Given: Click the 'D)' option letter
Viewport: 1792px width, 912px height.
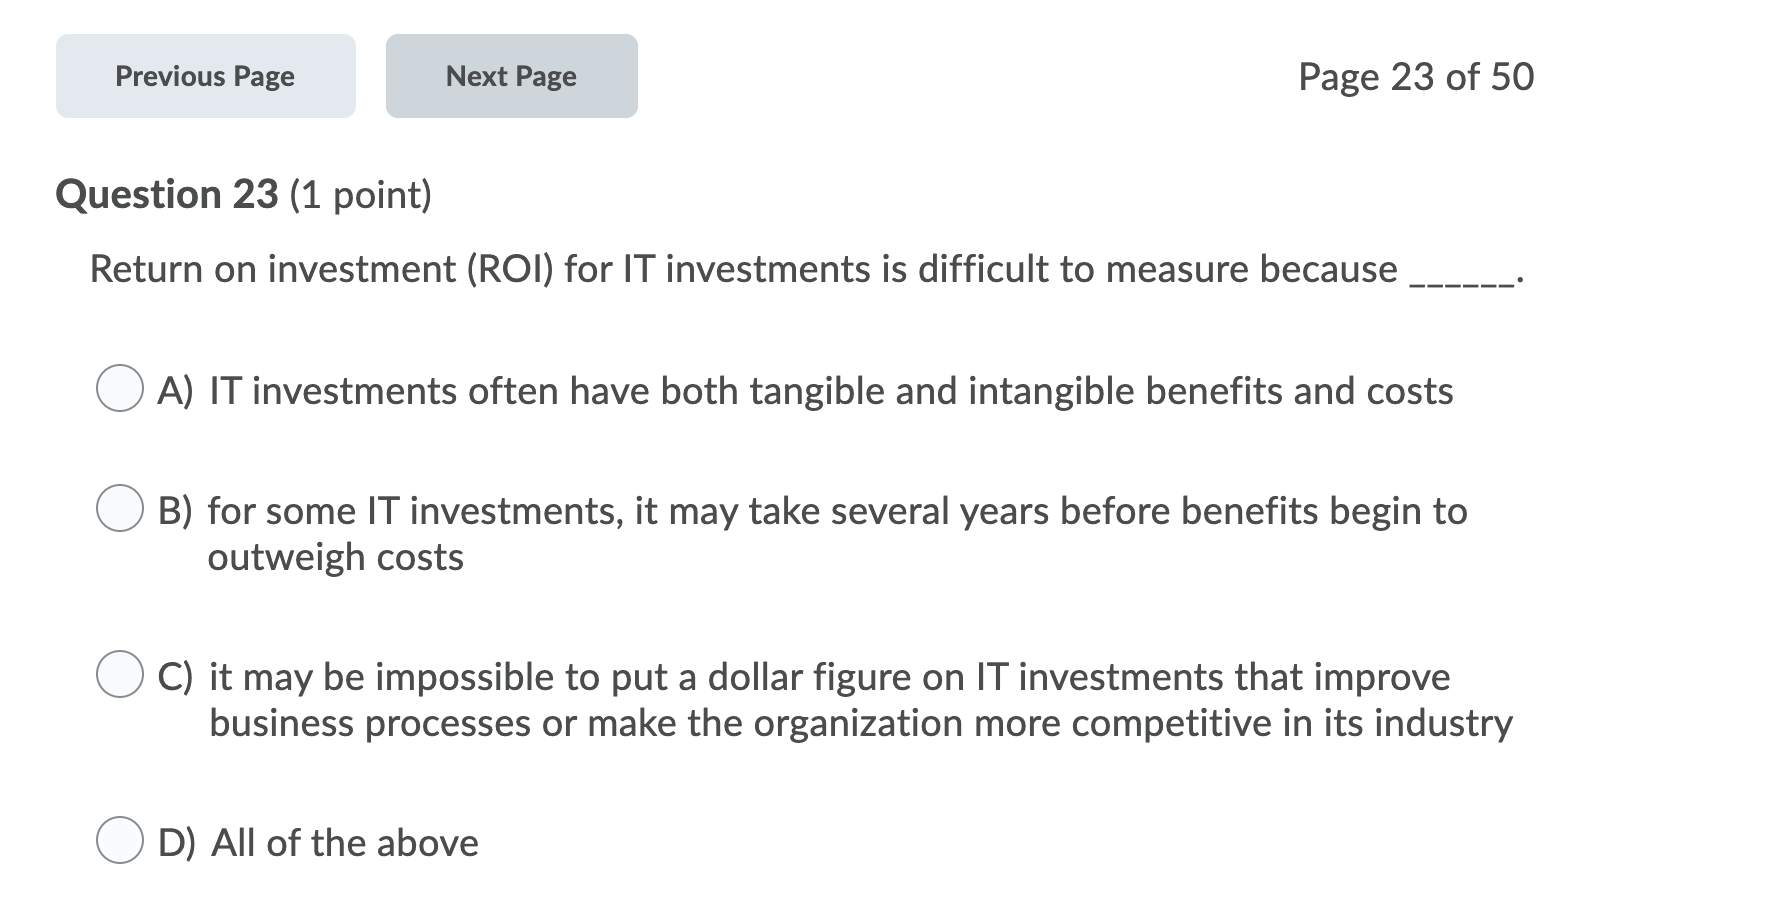Looking at the screenshot, I should point(177,843).
